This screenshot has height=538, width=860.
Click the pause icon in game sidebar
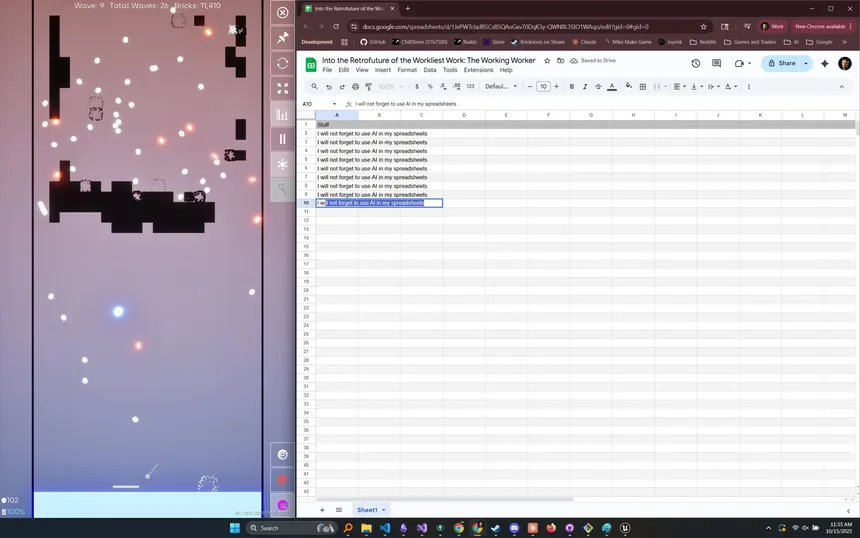[x=283, y=139]
